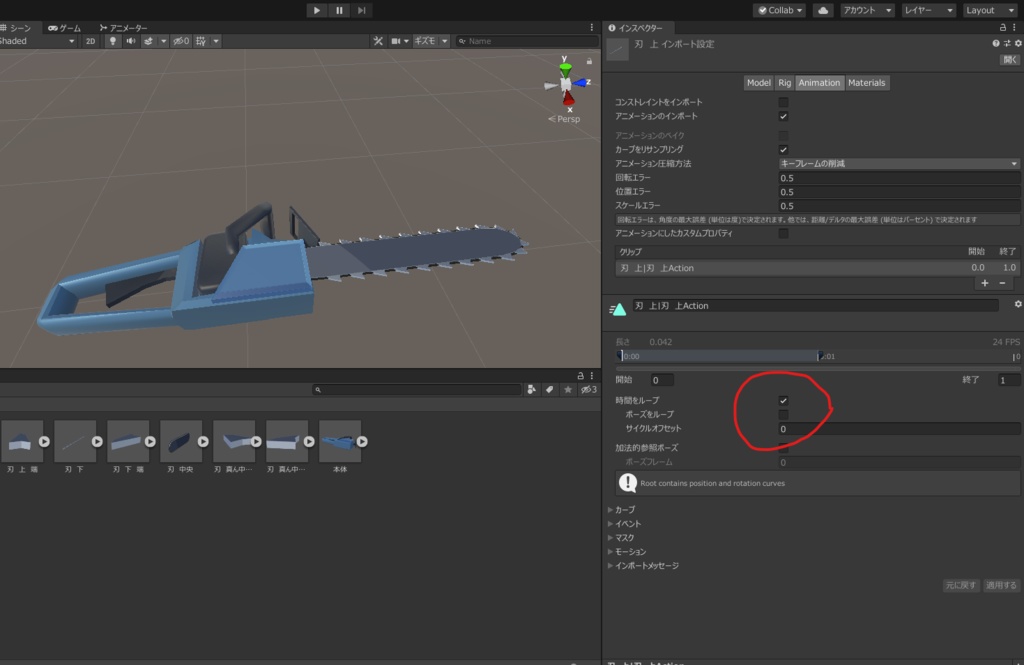1024x665 pixels.
Task: Pause the editor playback
Action: pyautogui.click(x=339, y=10)
